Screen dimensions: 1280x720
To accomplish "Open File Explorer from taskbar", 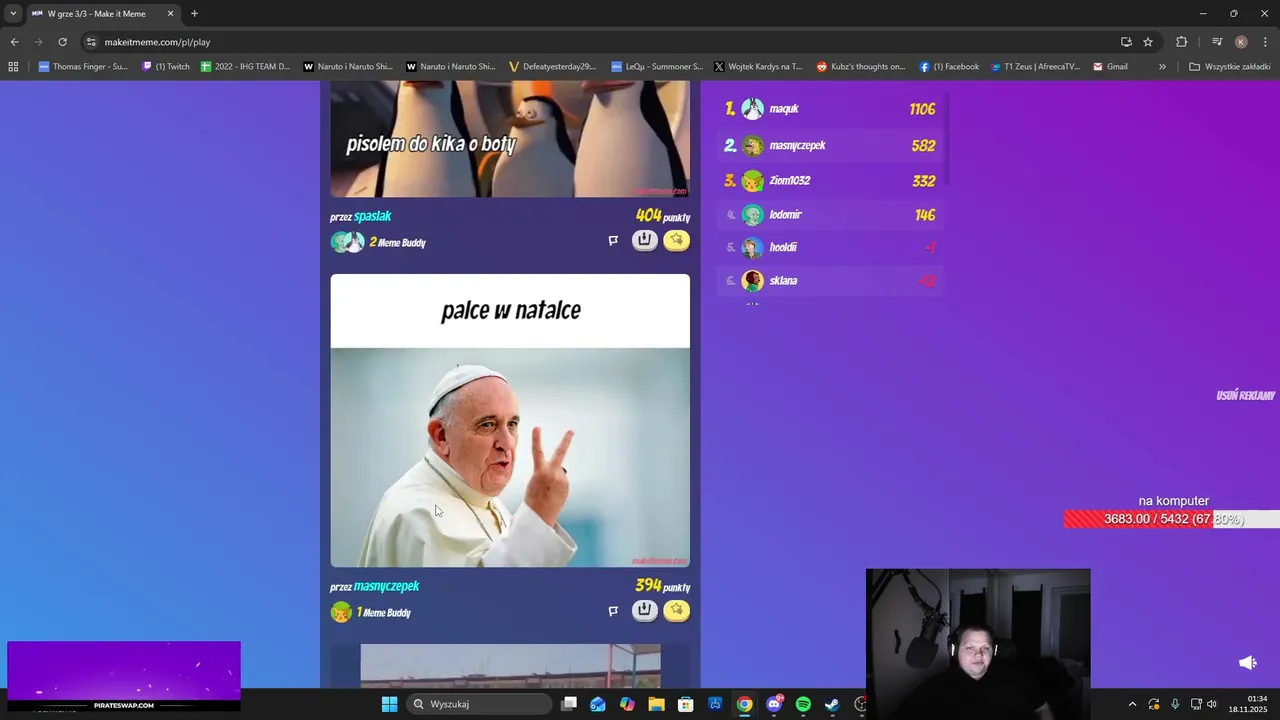I will click(x=656, y=704).
